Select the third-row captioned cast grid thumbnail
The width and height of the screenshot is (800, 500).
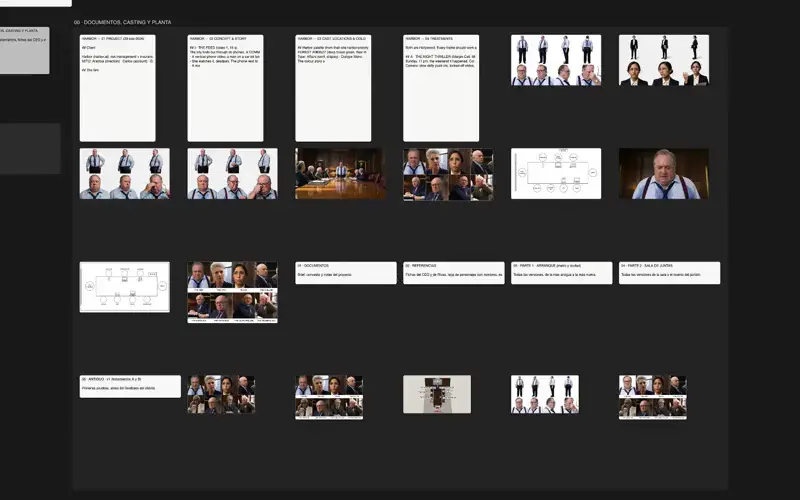233,292
